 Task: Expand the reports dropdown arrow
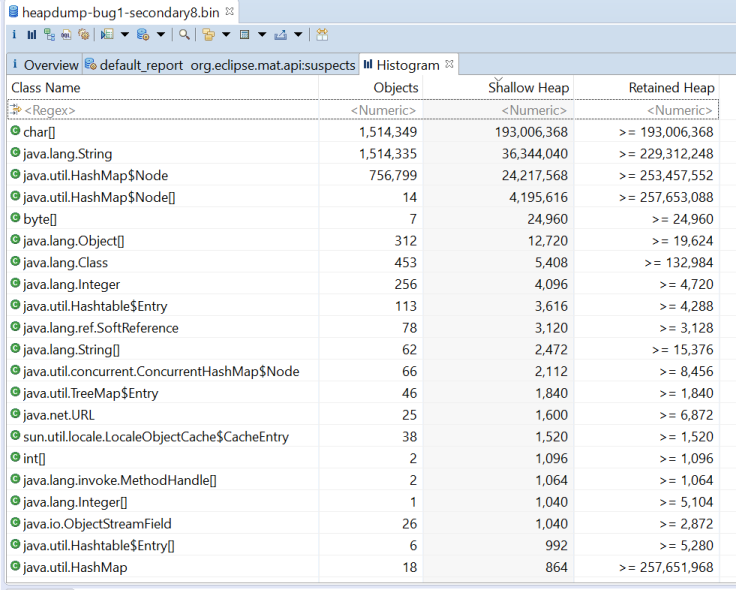coord(125,34)
